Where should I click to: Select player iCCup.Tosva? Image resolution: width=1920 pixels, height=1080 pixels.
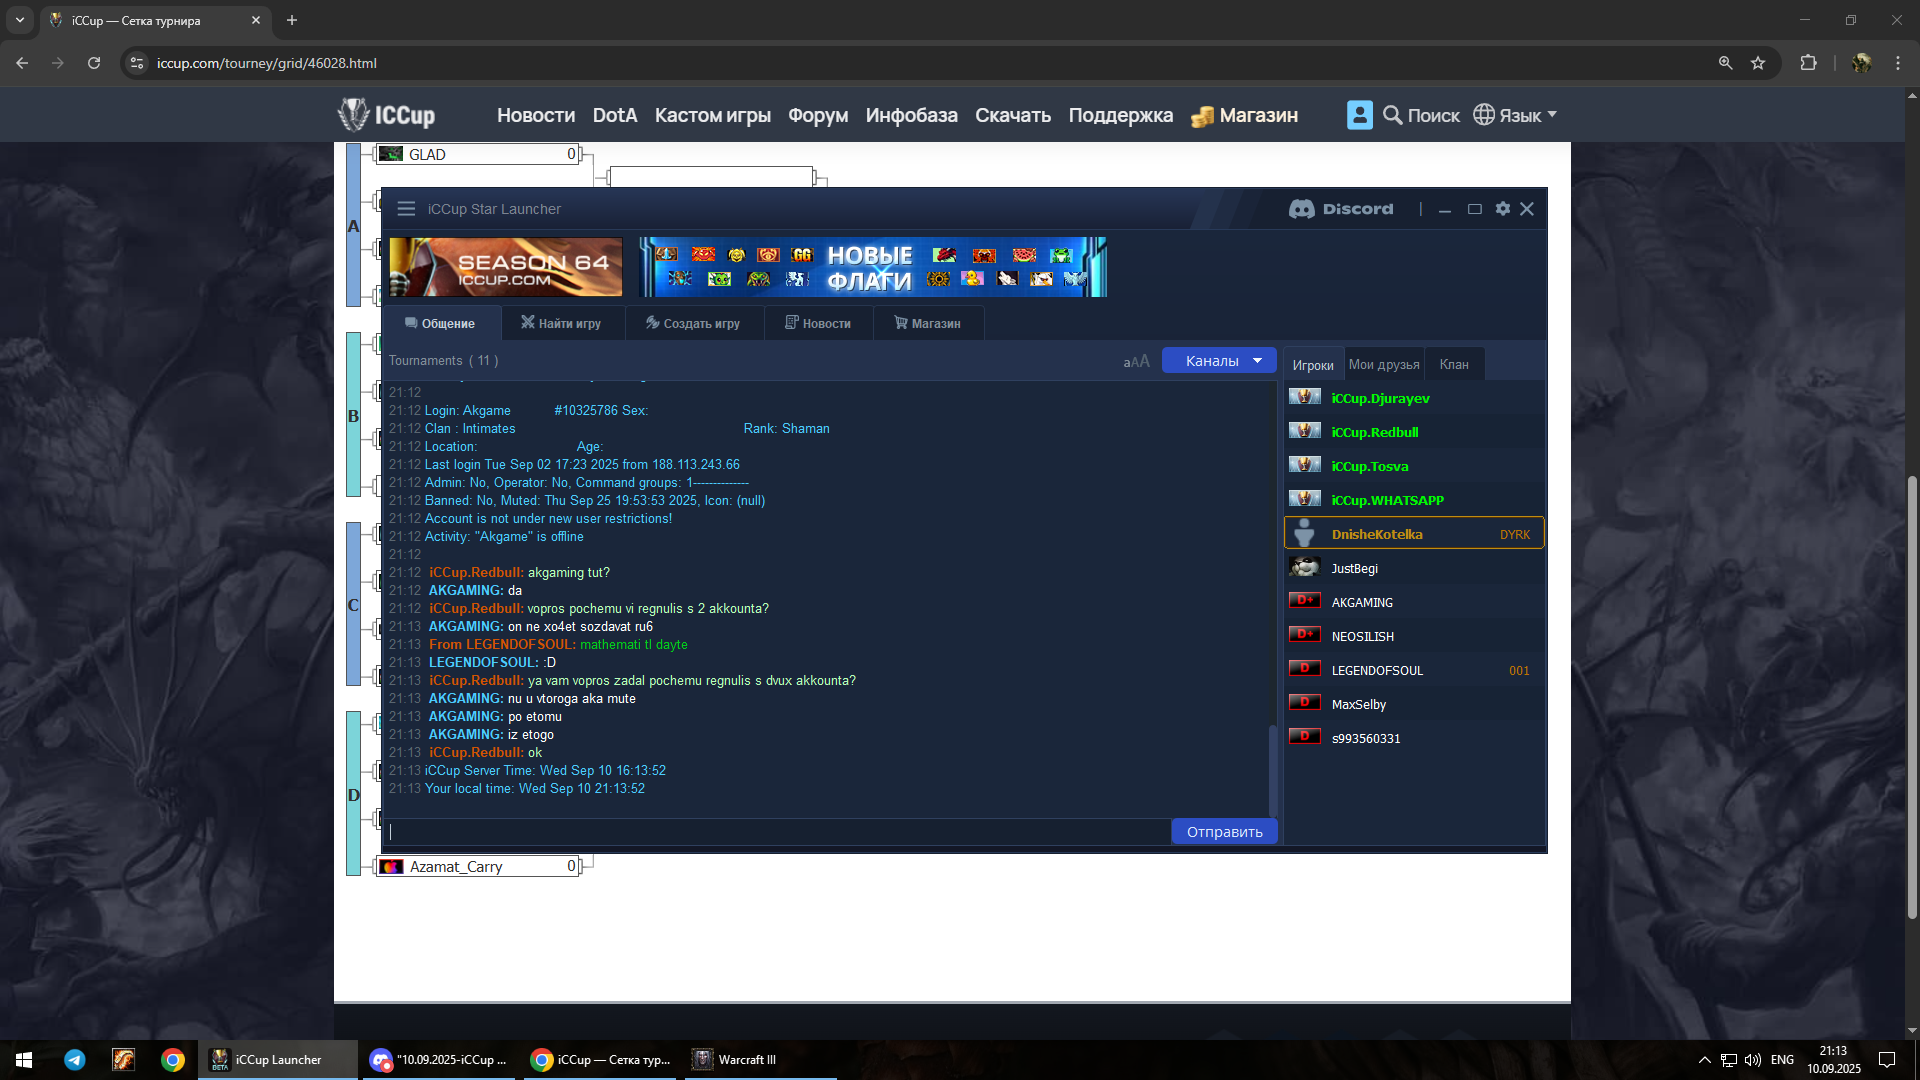tap(1414, 466)
